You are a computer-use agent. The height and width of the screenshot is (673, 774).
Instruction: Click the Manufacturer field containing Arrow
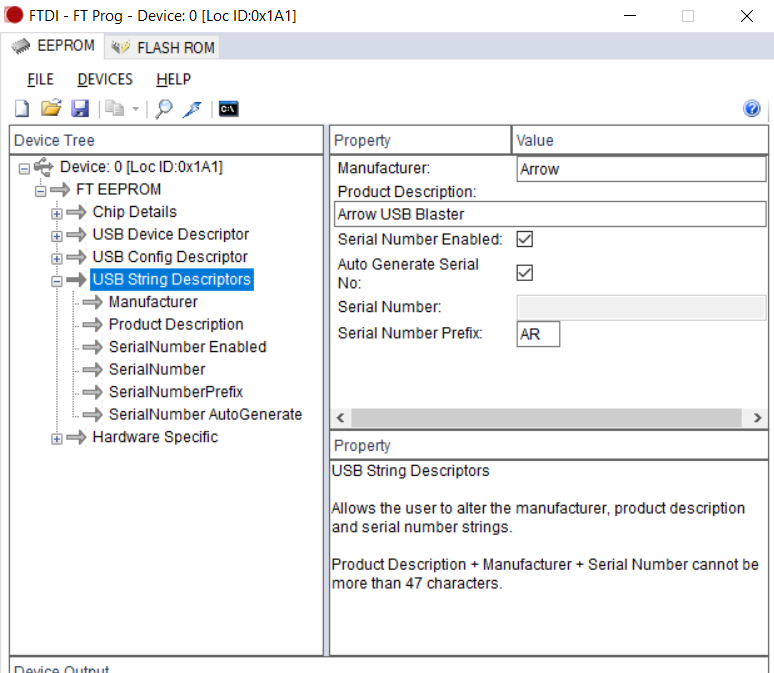641,169
